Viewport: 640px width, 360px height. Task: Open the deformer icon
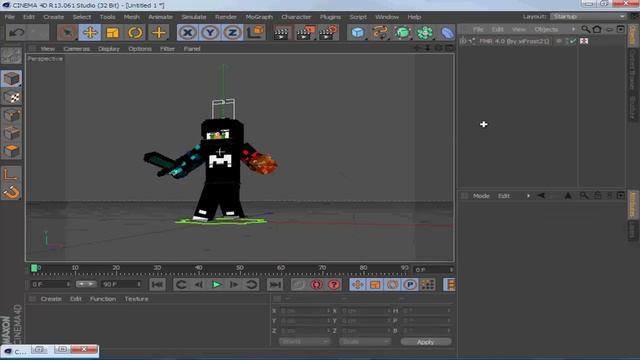[447, 32]
